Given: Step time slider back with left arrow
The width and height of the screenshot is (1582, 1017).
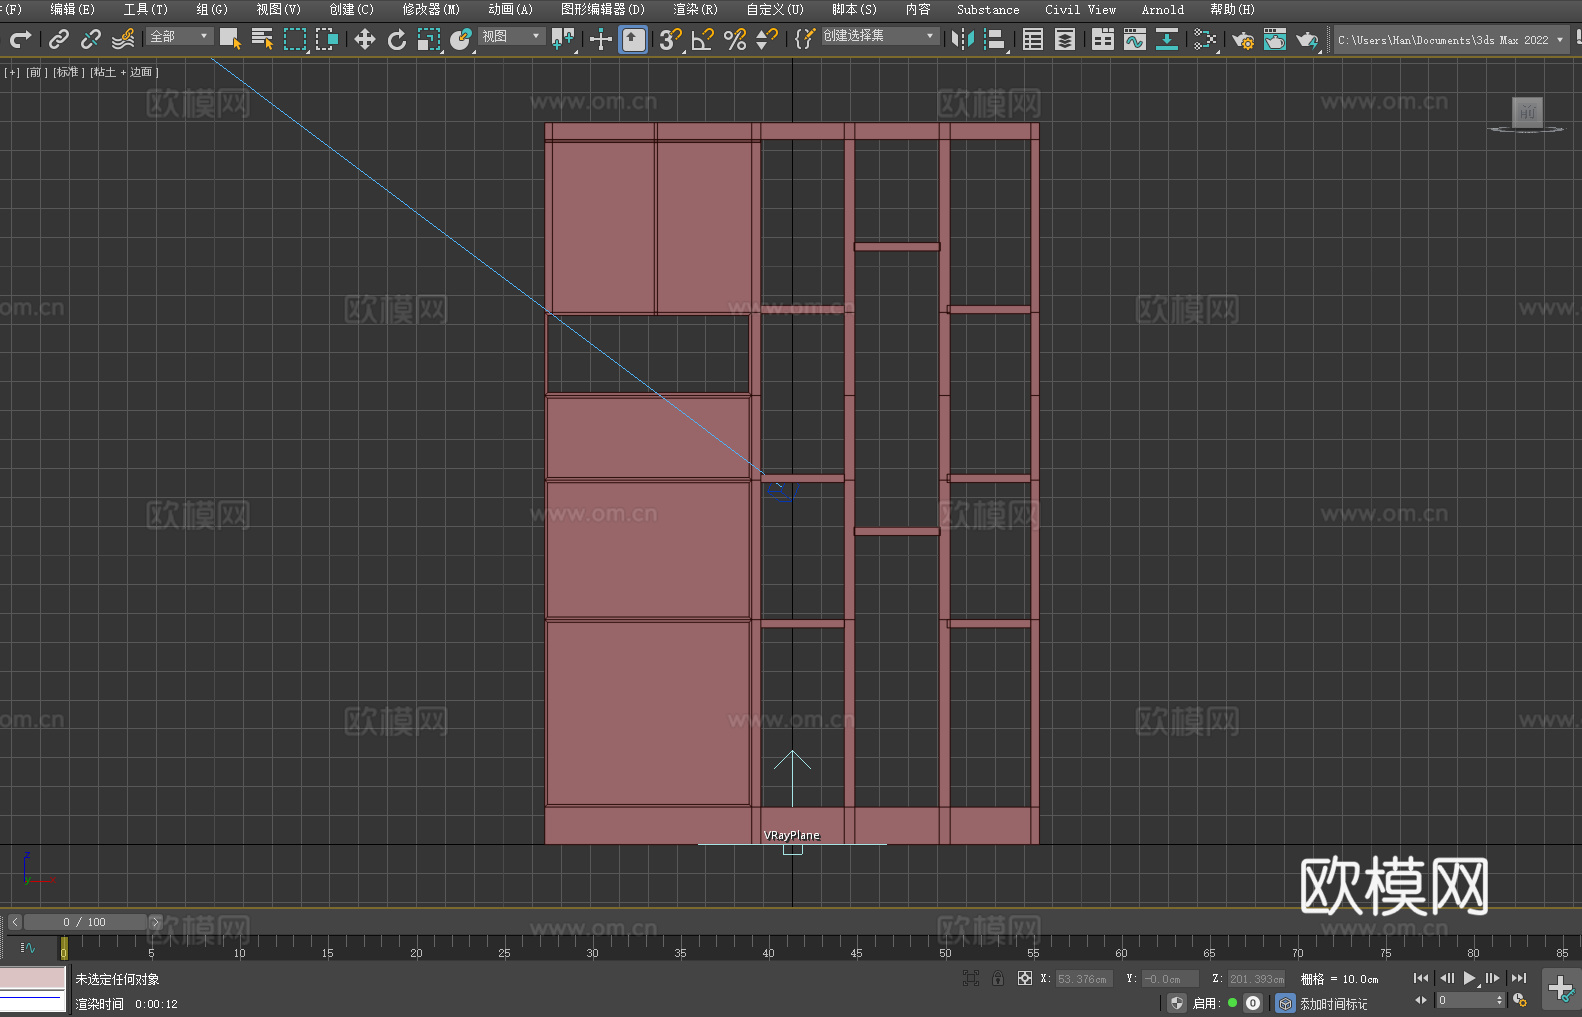Looking at the screenshot, I should (x=15, y=922).
